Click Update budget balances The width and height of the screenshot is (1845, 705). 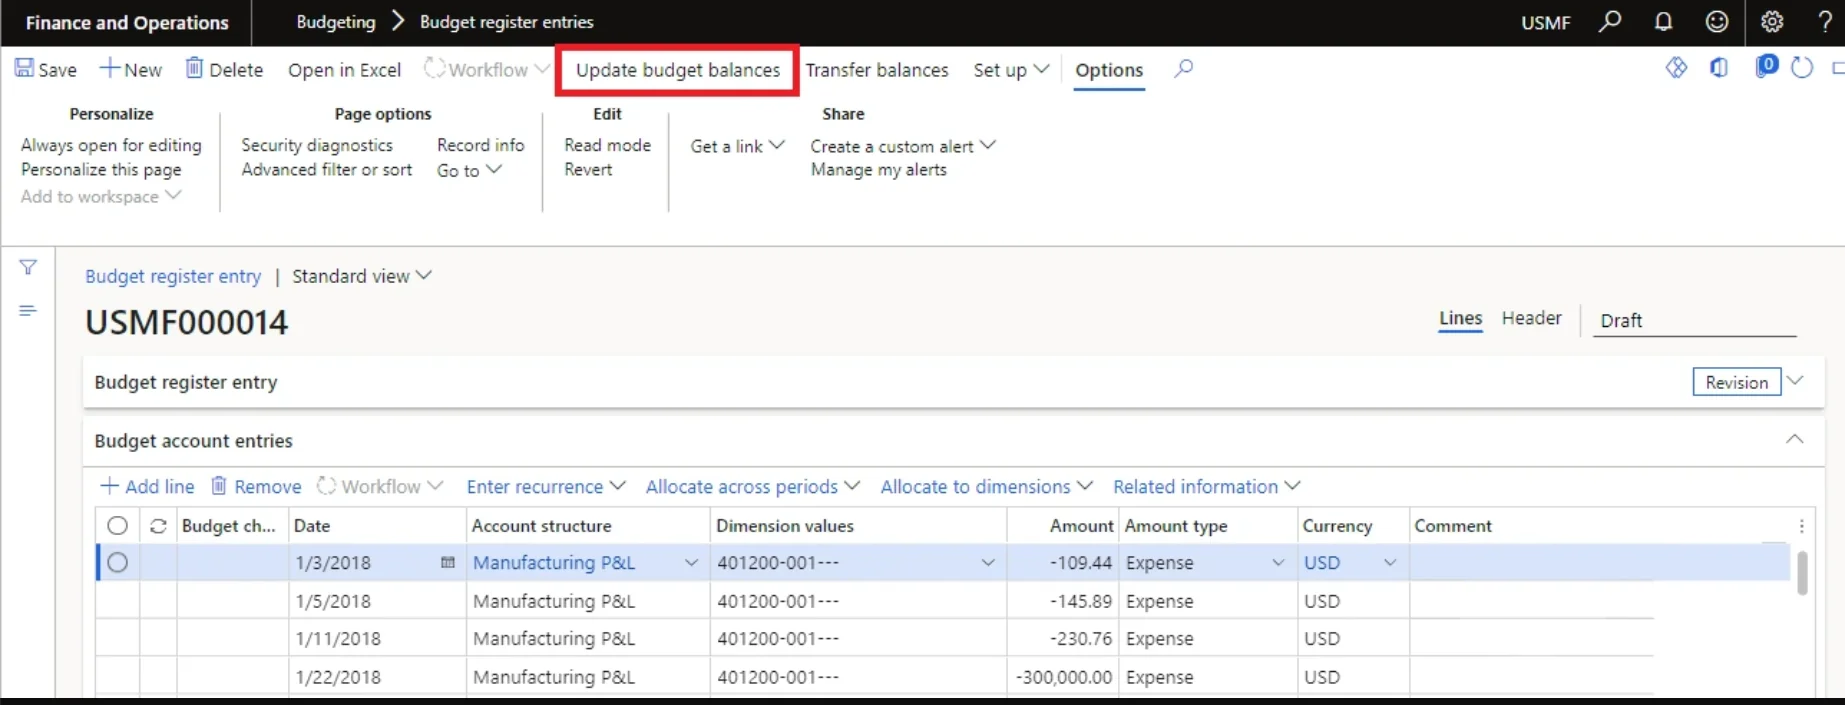pos(678,70)
